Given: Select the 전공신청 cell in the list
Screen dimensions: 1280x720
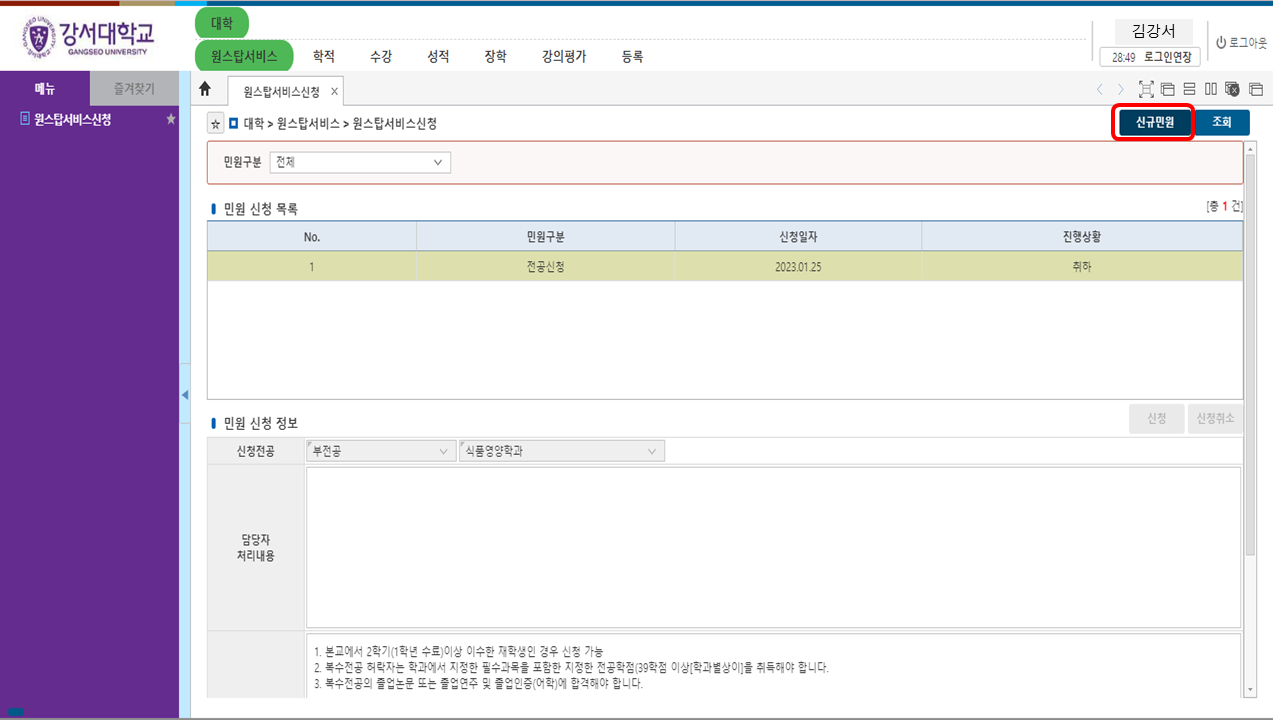Looking at the screenshot, I should coord(546,267).
